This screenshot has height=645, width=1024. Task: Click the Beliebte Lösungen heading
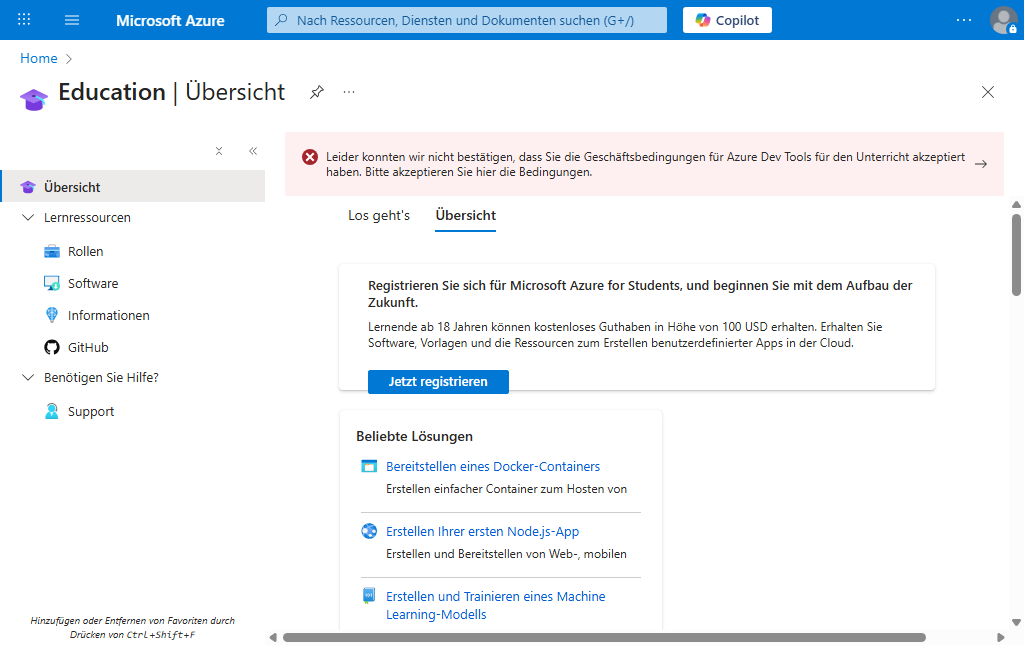pos(414,436)
